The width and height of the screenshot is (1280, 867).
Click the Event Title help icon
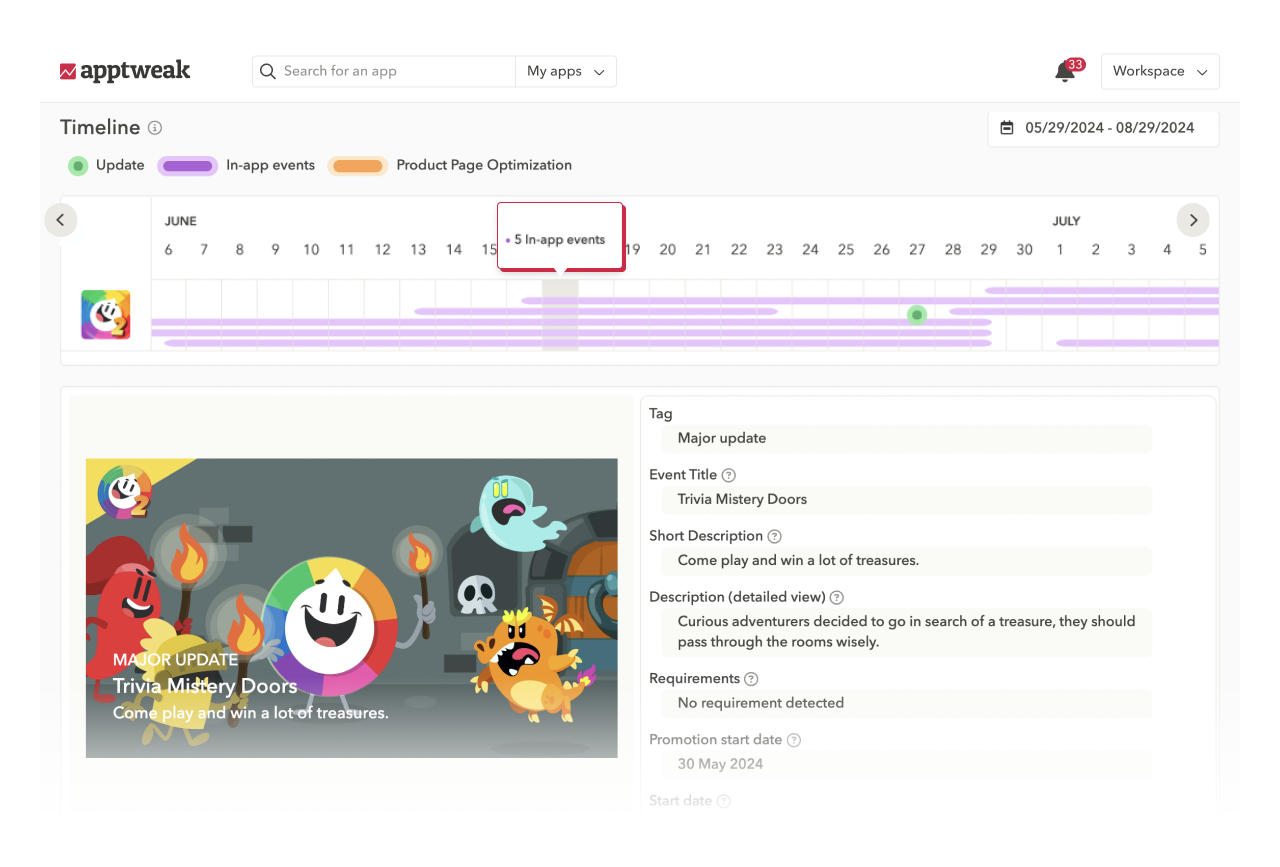coord(729,475)
